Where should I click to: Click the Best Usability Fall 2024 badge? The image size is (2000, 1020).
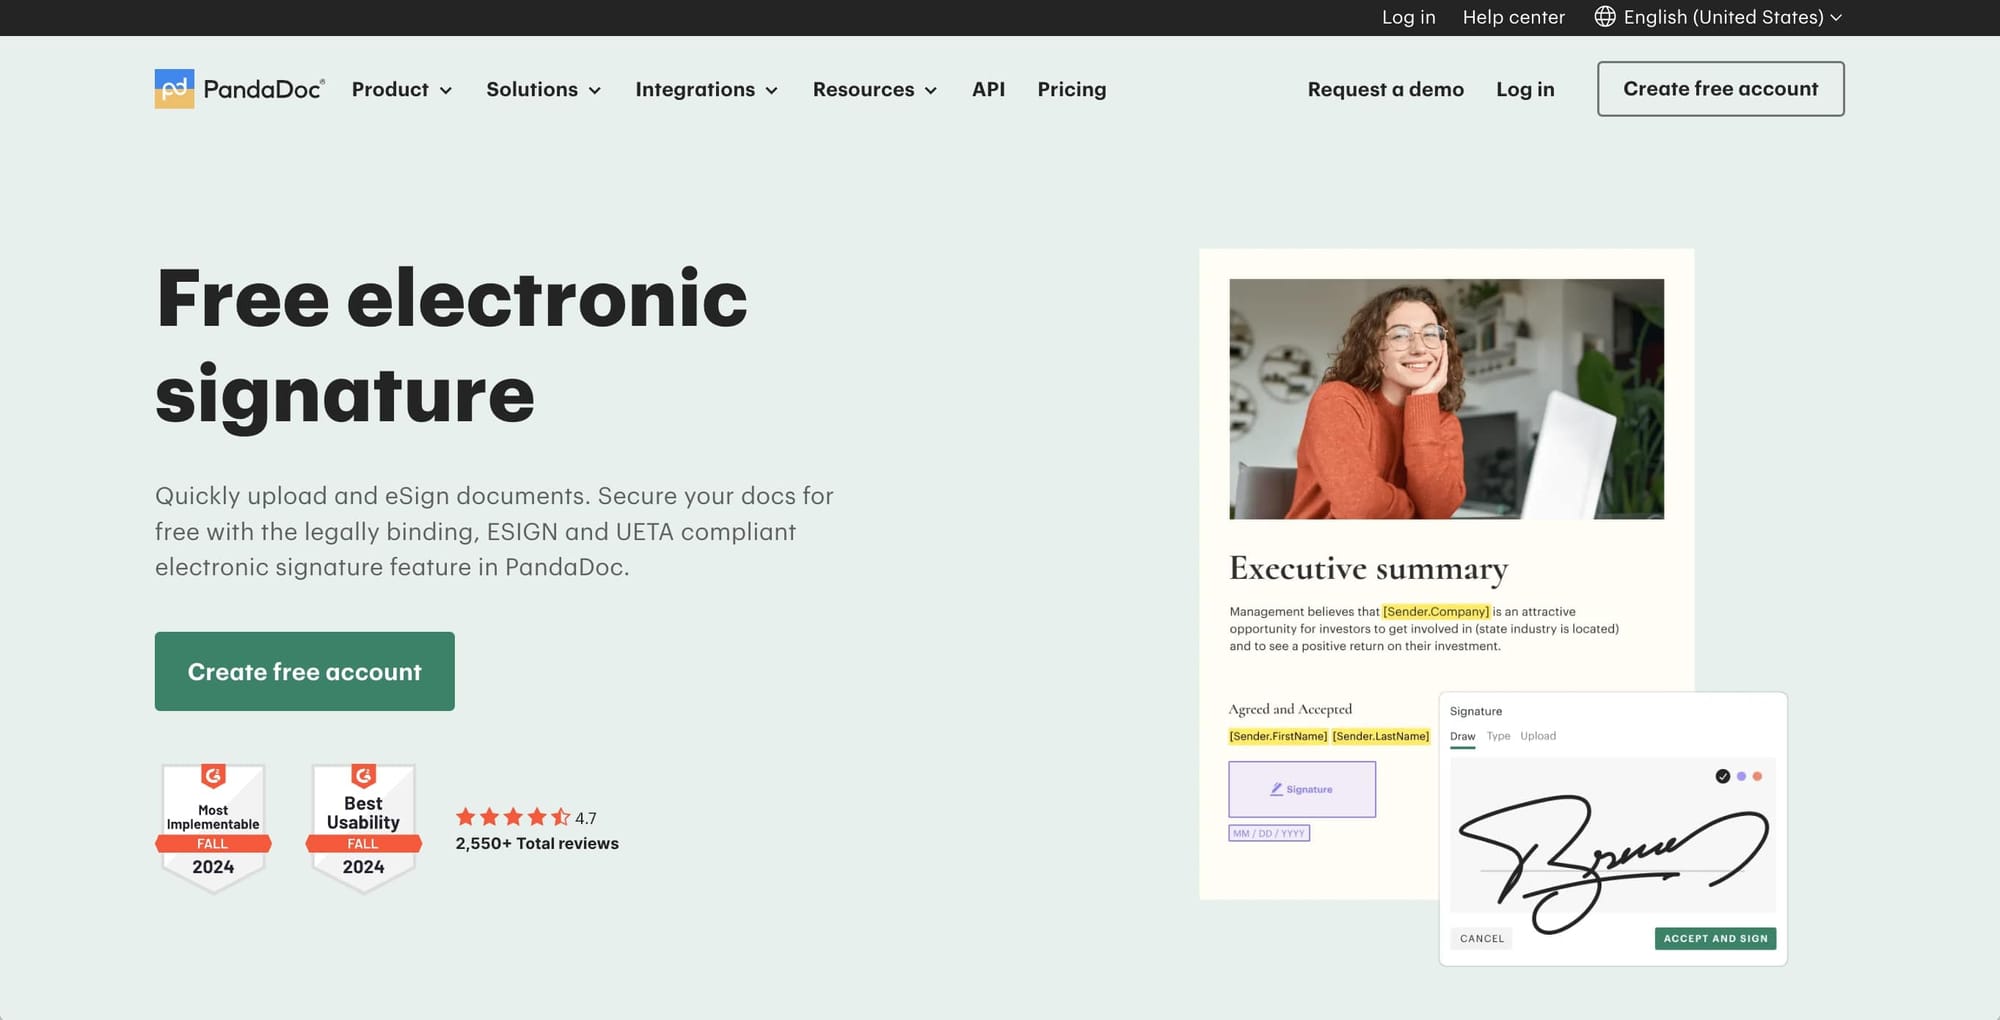coord(363,827)
